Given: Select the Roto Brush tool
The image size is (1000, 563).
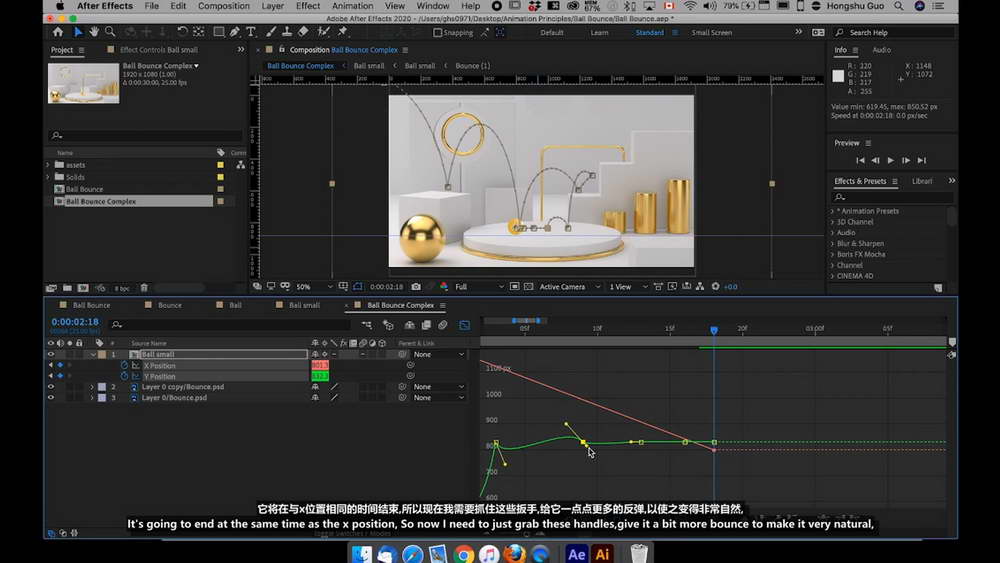Looking at the screenshot, I should coord(324,32).
